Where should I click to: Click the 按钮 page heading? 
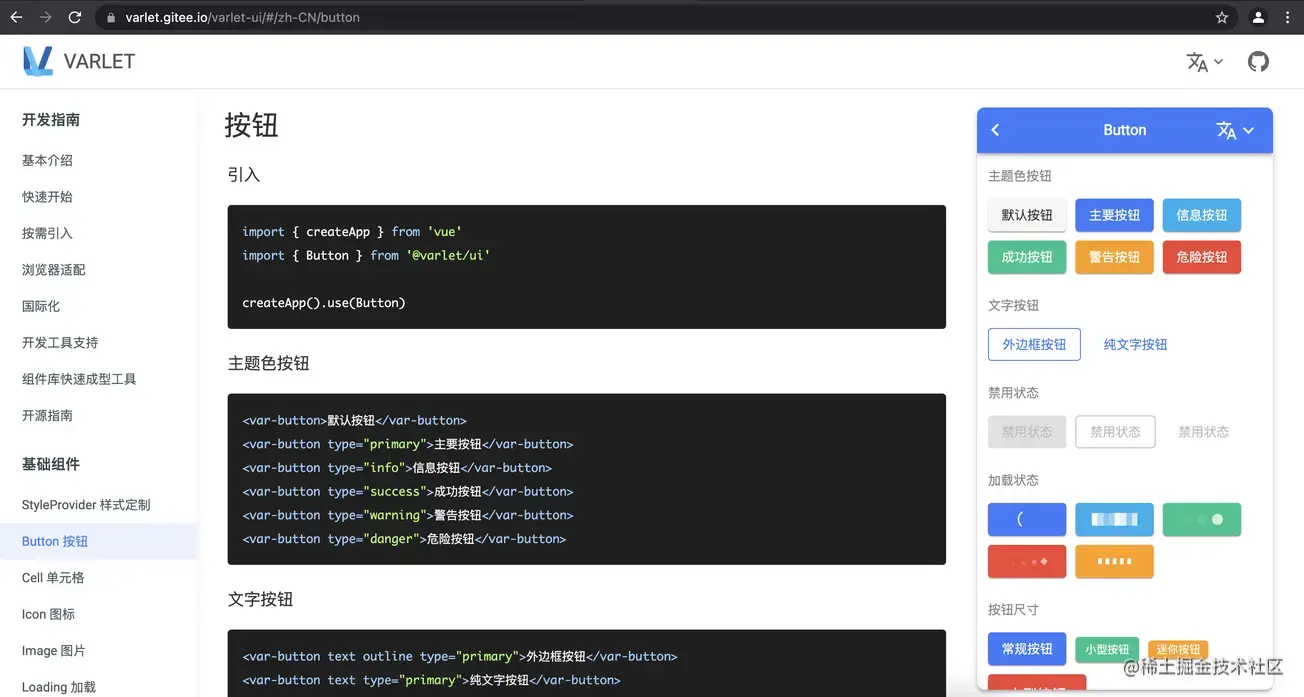click(x=251, y=125)
